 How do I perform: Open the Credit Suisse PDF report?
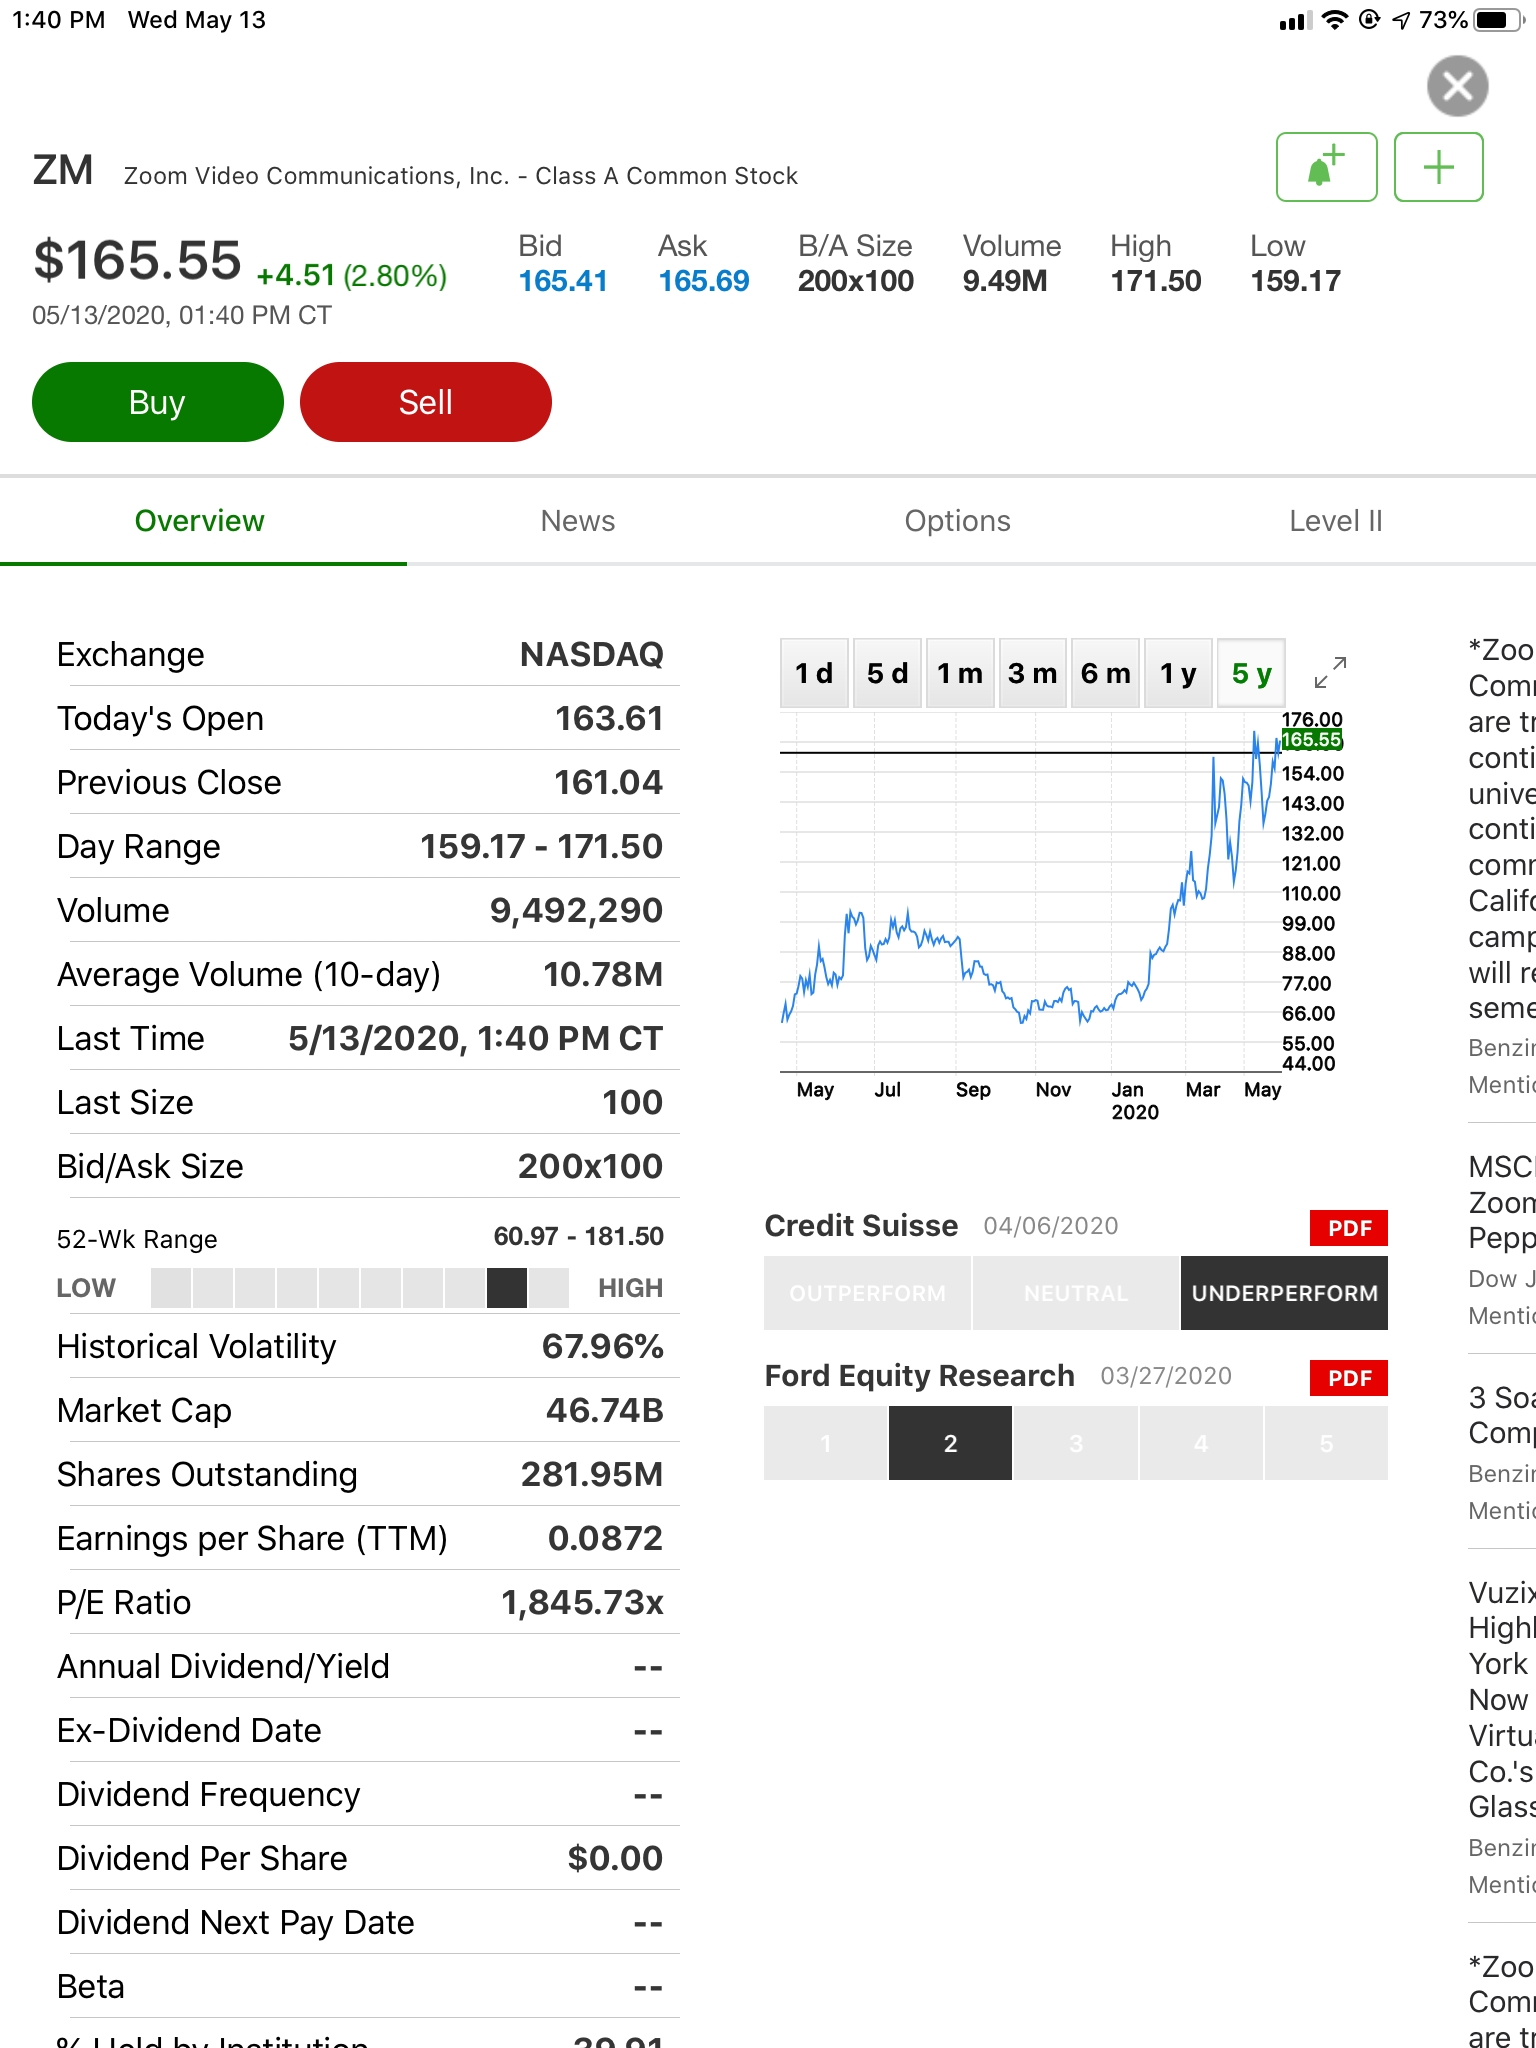[x=1349, y=1228]
